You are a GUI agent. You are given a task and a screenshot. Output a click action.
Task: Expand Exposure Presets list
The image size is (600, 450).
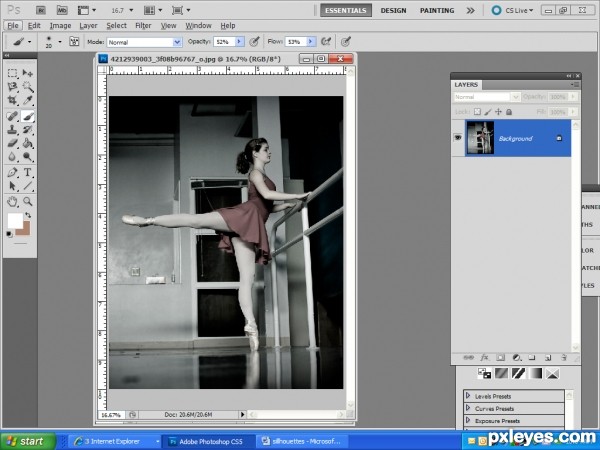(x=468, y=420)
